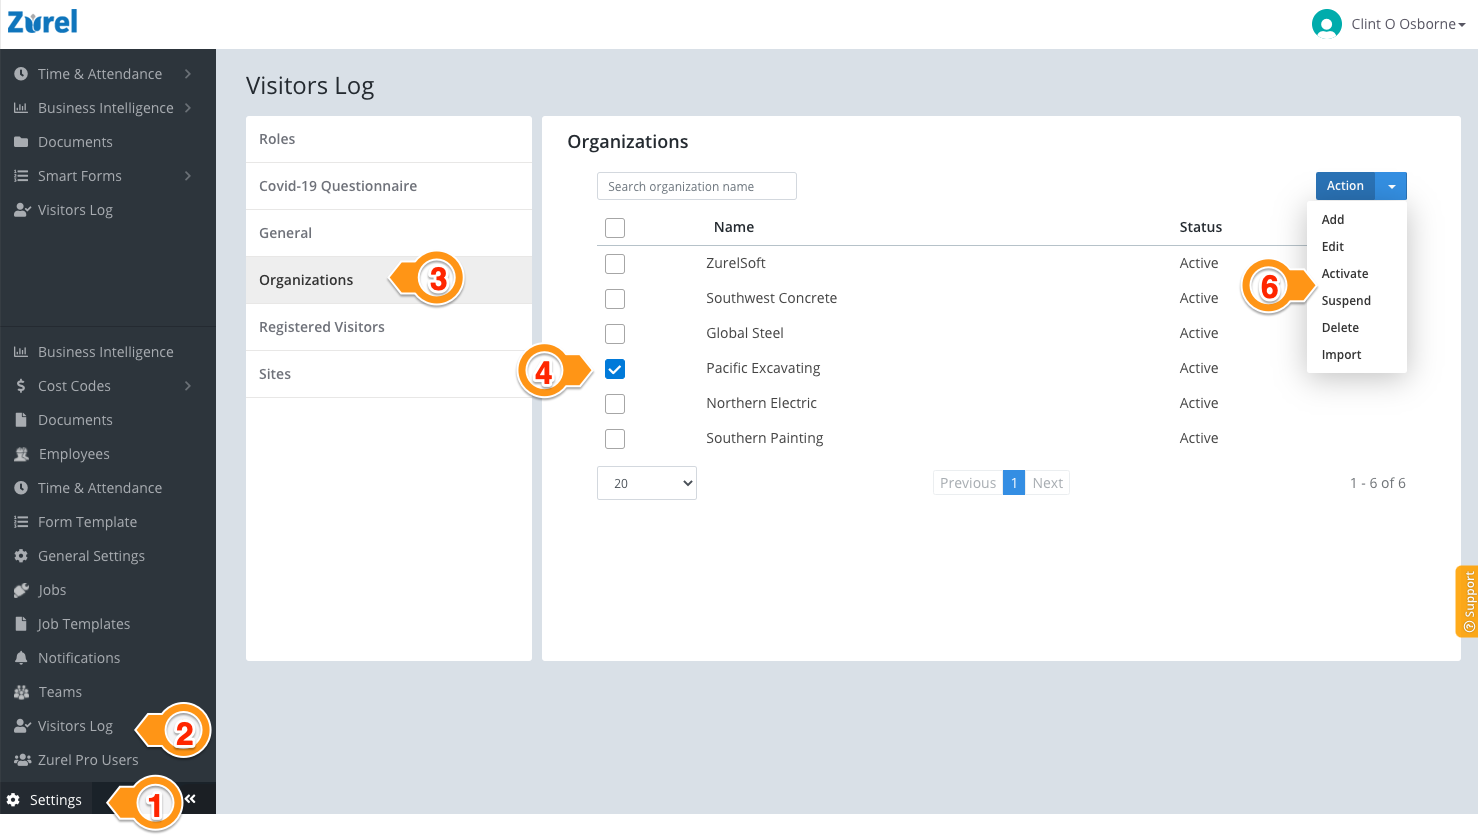The width and height of the screenshot is (1478, 836).
Task: Check the ZurelSoft organization checkbox
Action: (614, 263)
